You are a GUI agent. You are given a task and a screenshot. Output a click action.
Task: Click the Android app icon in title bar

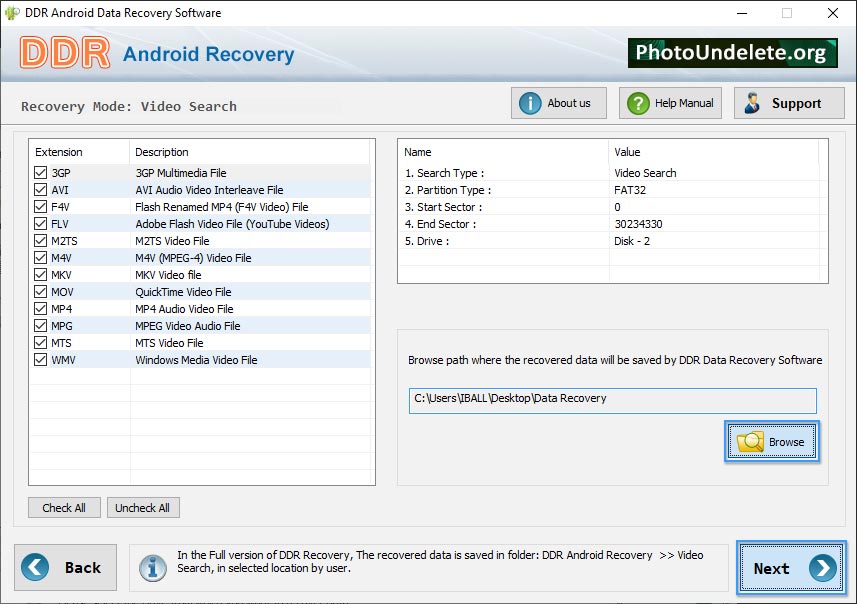pyautogui.click(x=11, y=13)
